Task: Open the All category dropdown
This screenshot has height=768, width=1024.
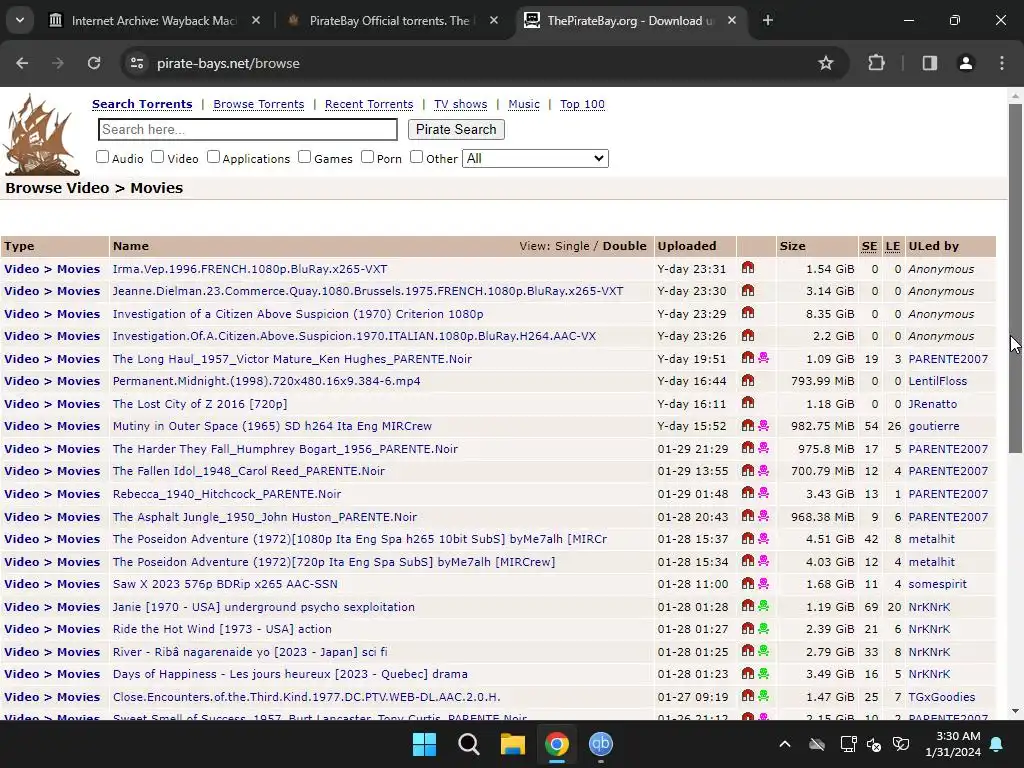Action: [x=536, y=158]
